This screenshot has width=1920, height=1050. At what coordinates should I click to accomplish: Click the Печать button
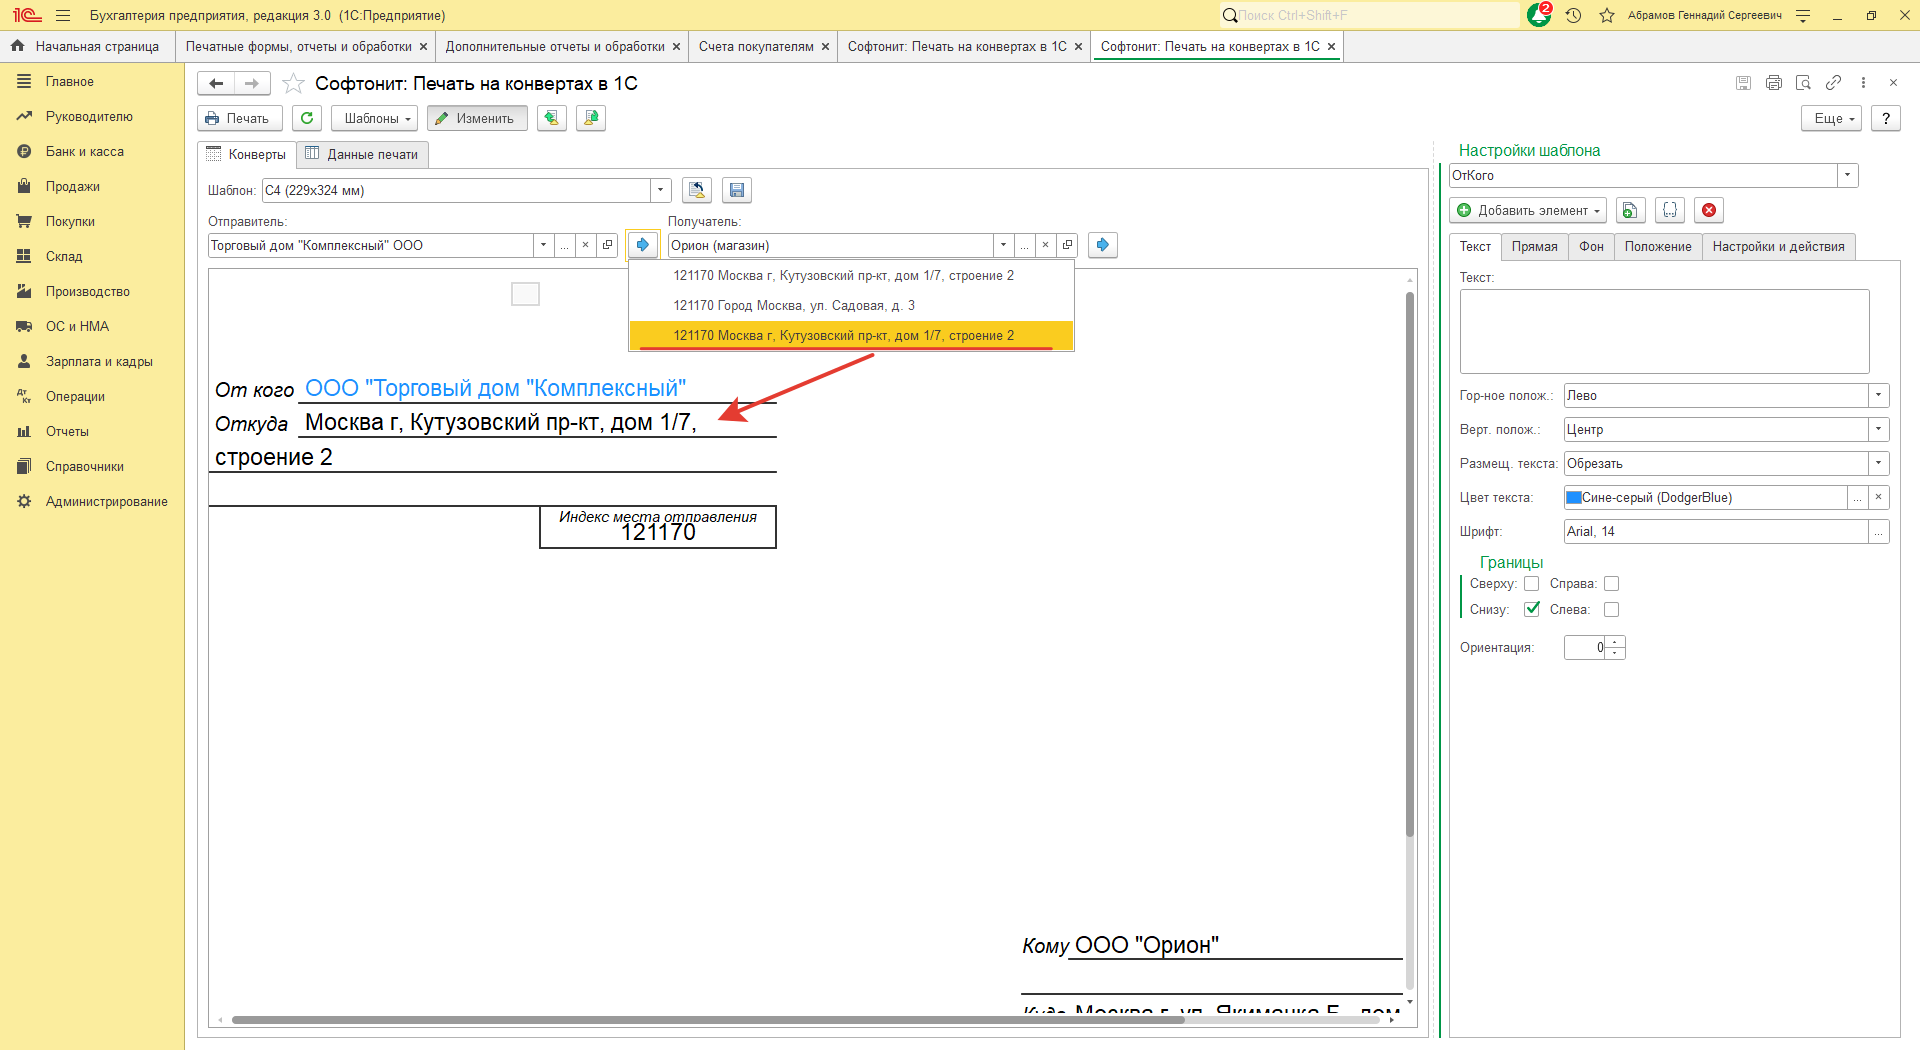(239, 118)
